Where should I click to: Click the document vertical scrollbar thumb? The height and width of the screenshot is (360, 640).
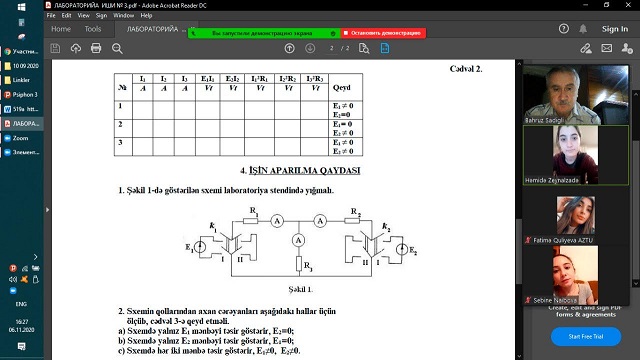tap(519, 251)
